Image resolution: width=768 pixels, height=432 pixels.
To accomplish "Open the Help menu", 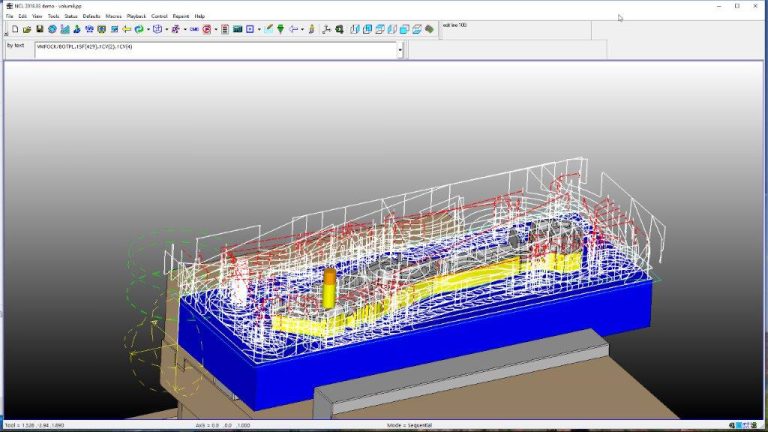I will click(200, 16).
